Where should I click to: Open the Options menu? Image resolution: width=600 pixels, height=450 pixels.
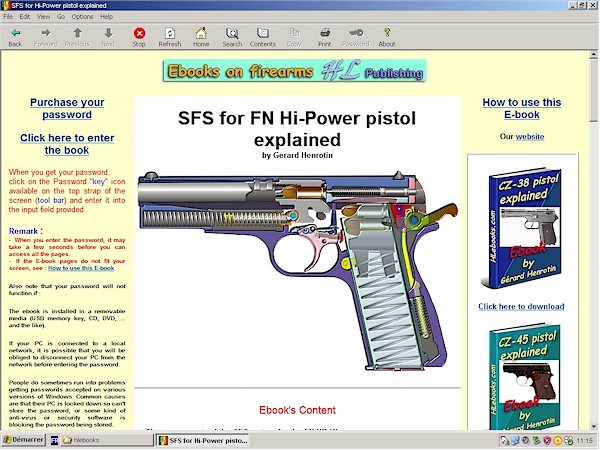click(82, 17)
